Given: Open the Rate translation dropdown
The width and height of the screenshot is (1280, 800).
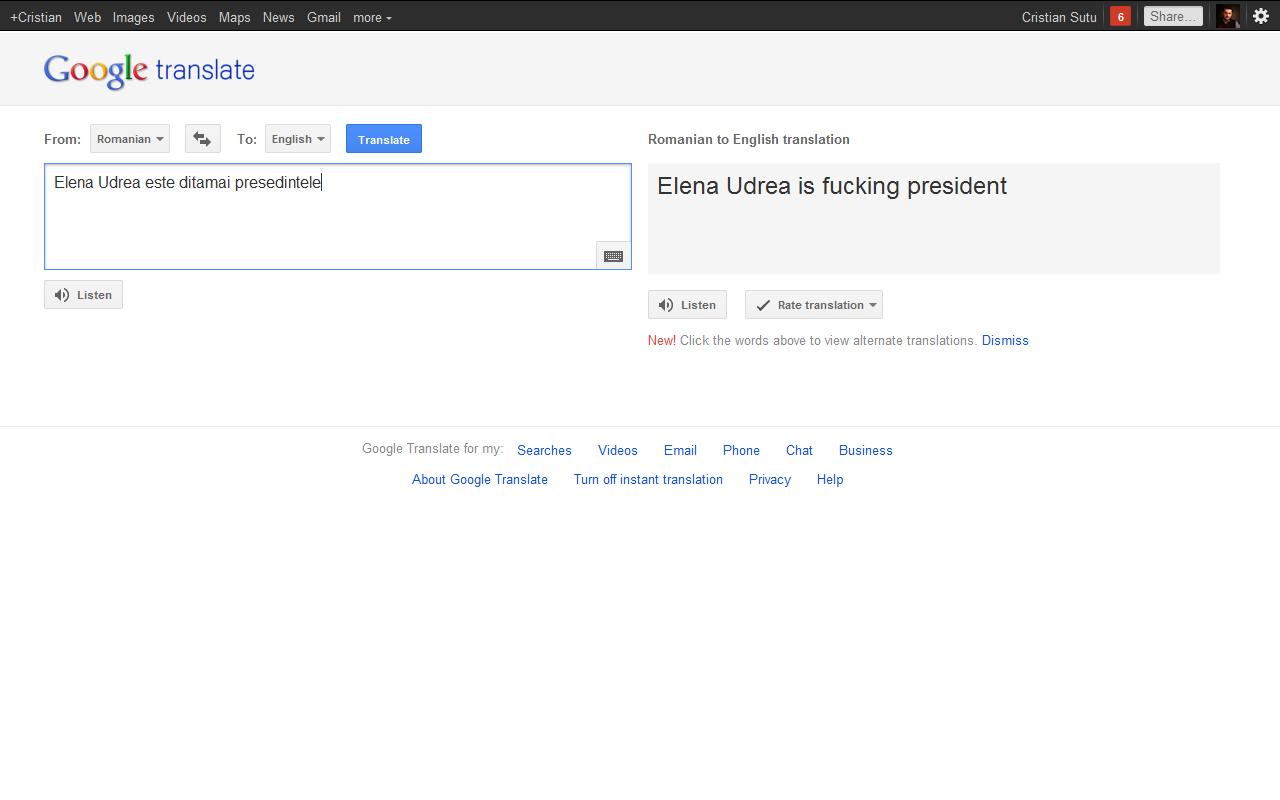Looking at the screenshot, I should point(813,305).
